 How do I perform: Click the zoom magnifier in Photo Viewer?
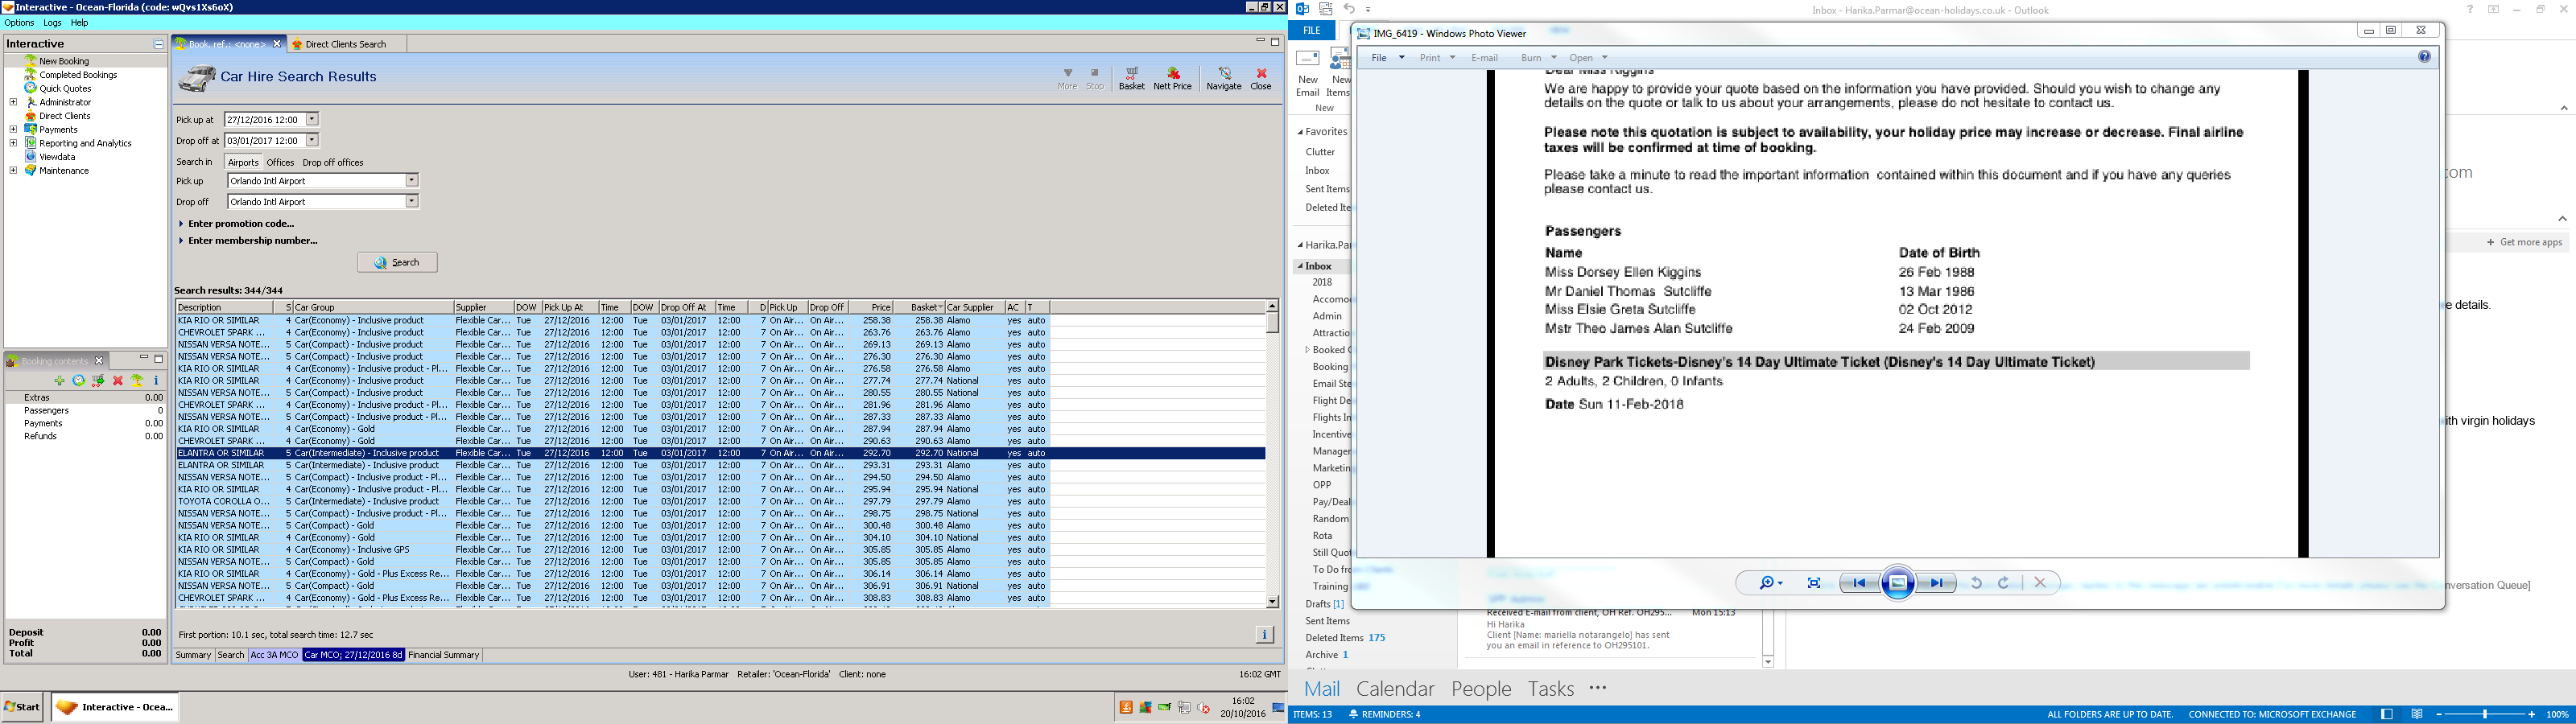[1770, 583]
